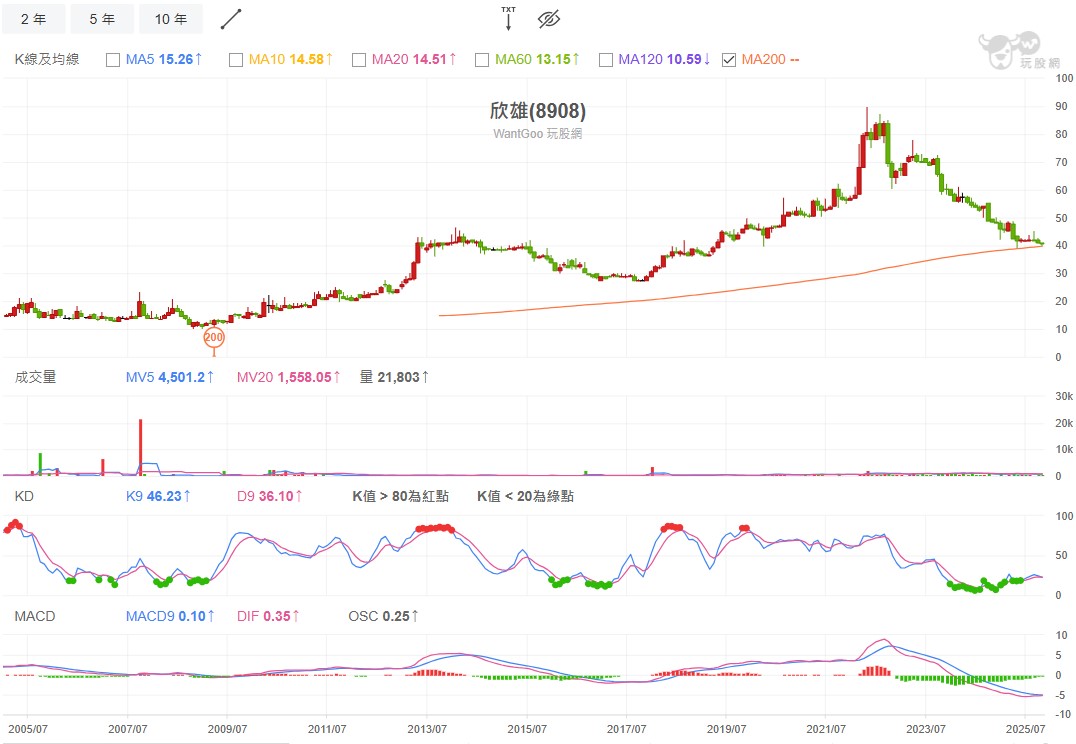Click the WantGoo bull logo
The image size is (1076, 744).
coord(1010,50)
